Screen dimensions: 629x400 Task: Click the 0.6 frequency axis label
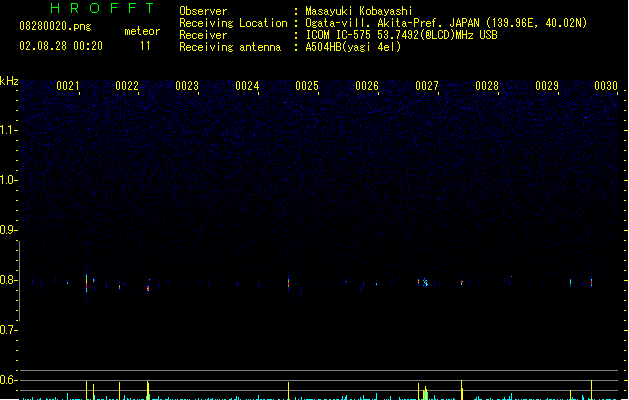pyautogui.click(x=8, y=380)
